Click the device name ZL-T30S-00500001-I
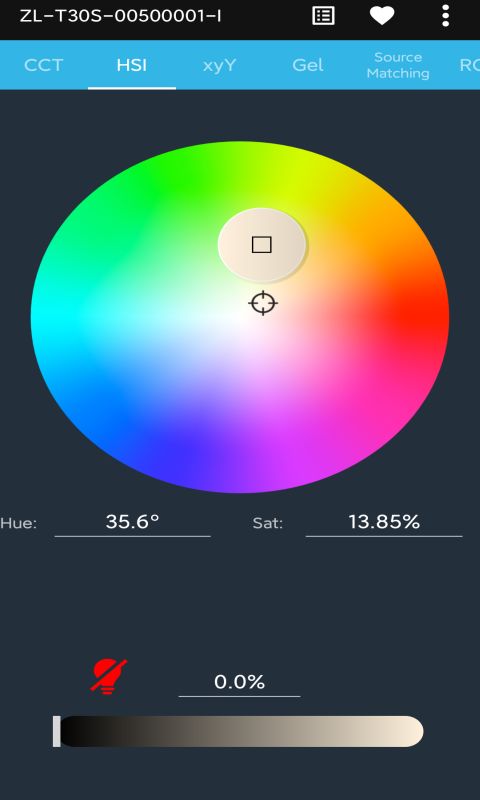 120,16
